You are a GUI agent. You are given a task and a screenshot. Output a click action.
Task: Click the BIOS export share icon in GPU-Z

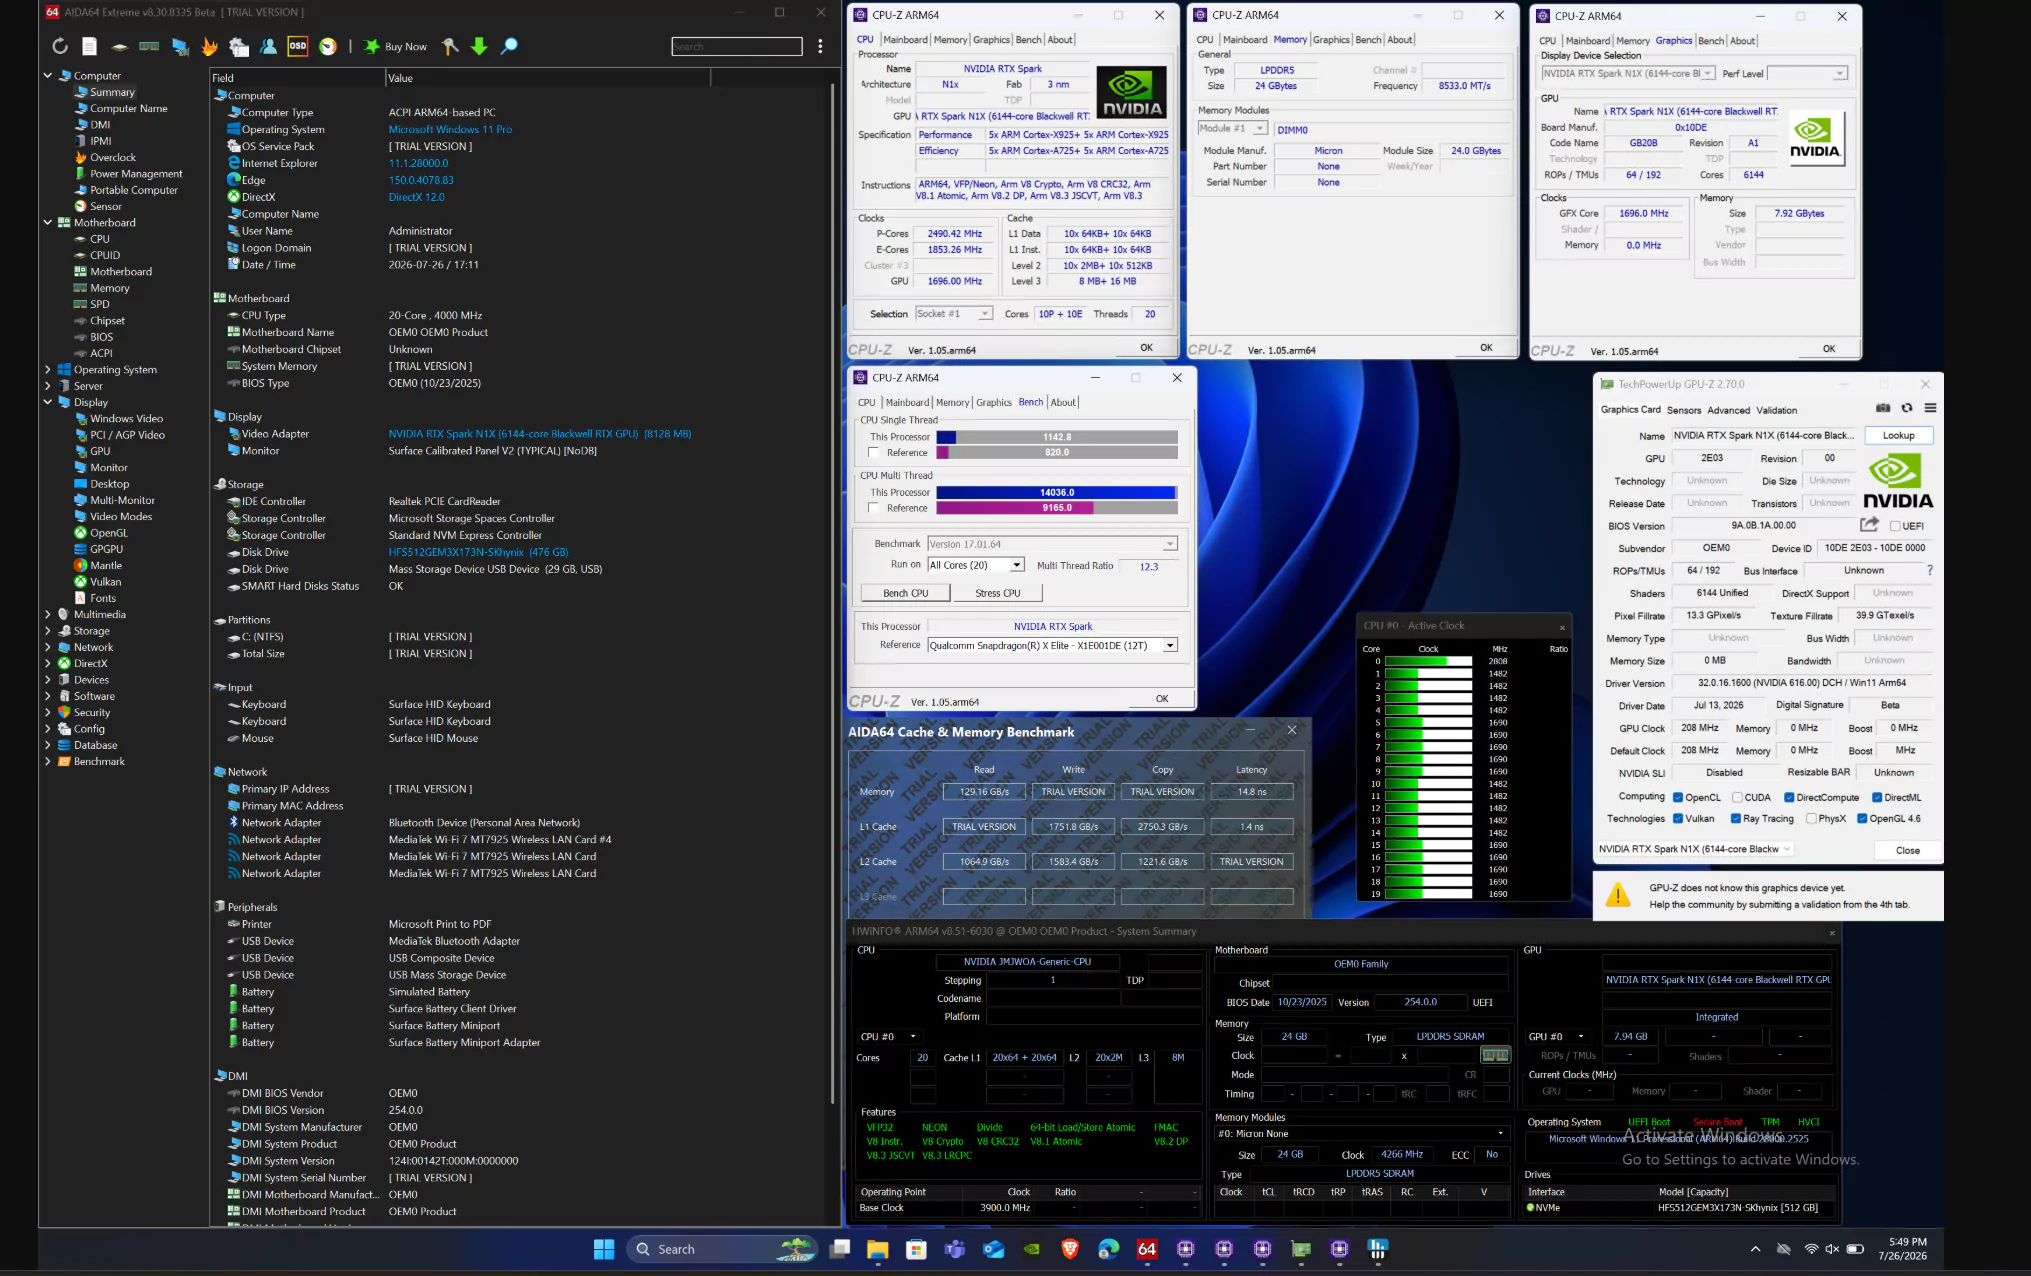(1869, 524)
